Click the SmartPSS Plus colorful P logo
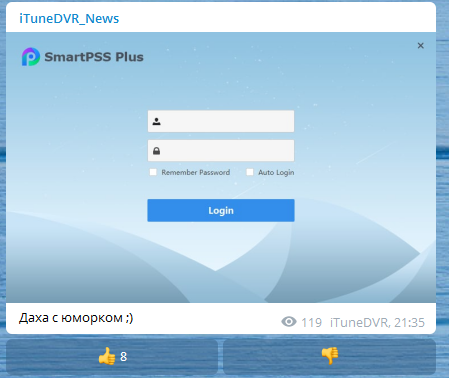The image size is (449, 378). [31, 57]
